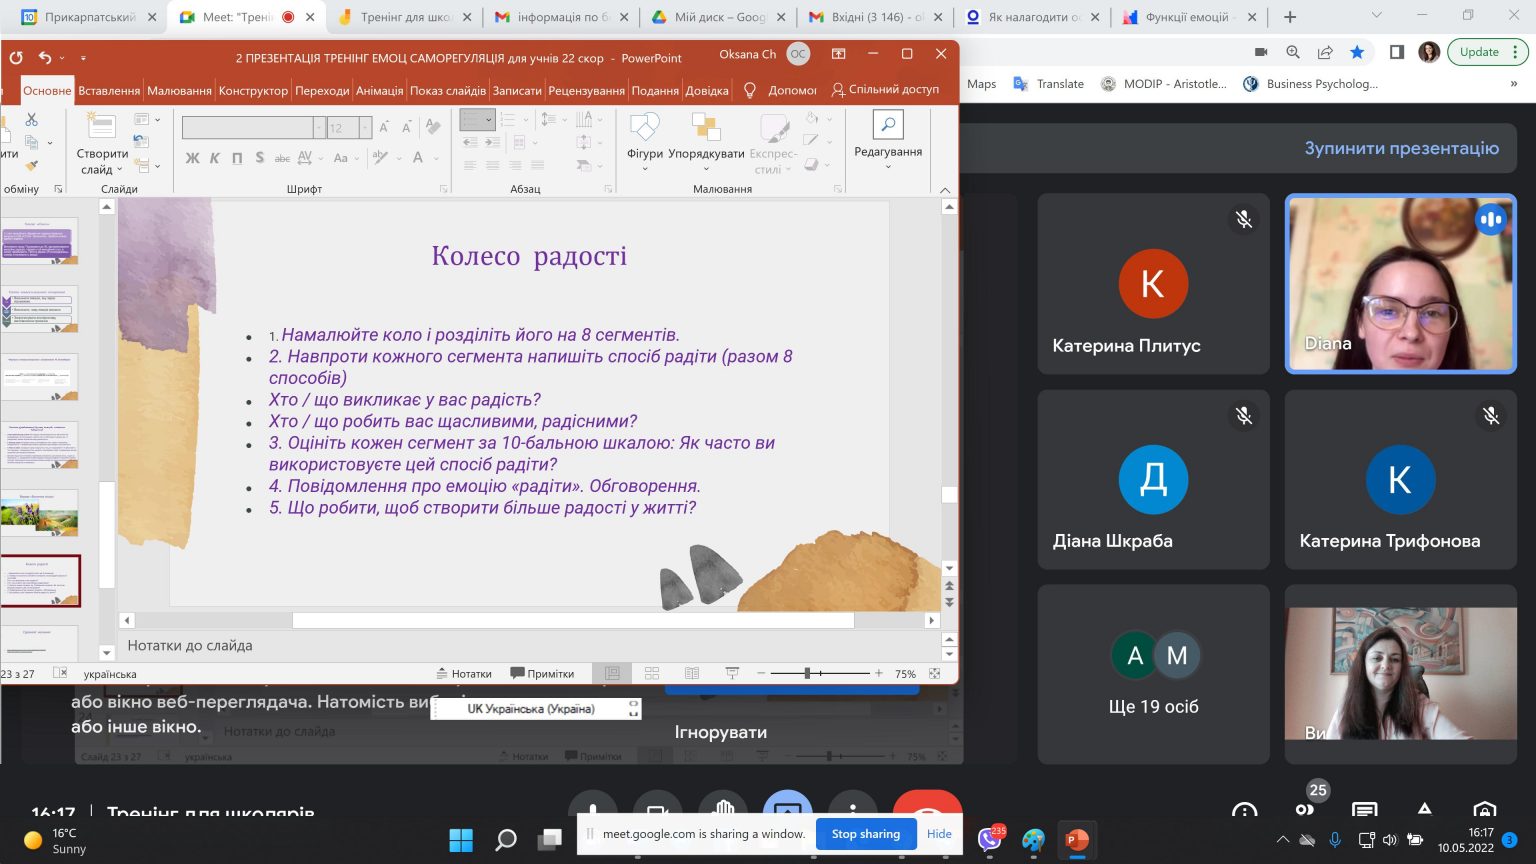Open the Вставлення ribbon tab
Viewport: 1536px width, 864px height.
(109, 90)
